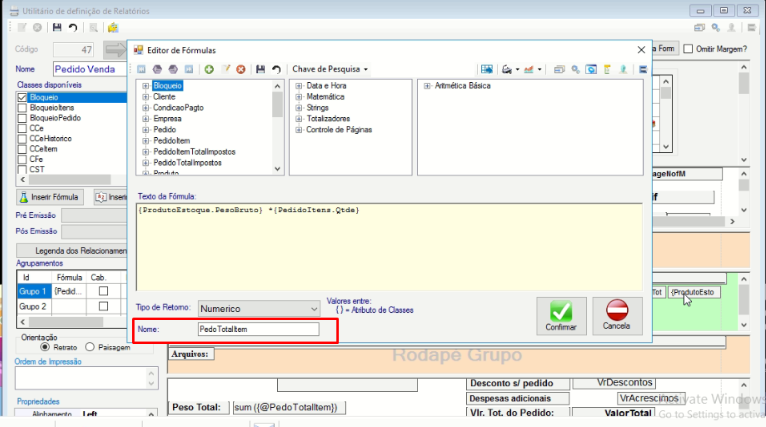Expand the Matemática function group

click(298, 97)
